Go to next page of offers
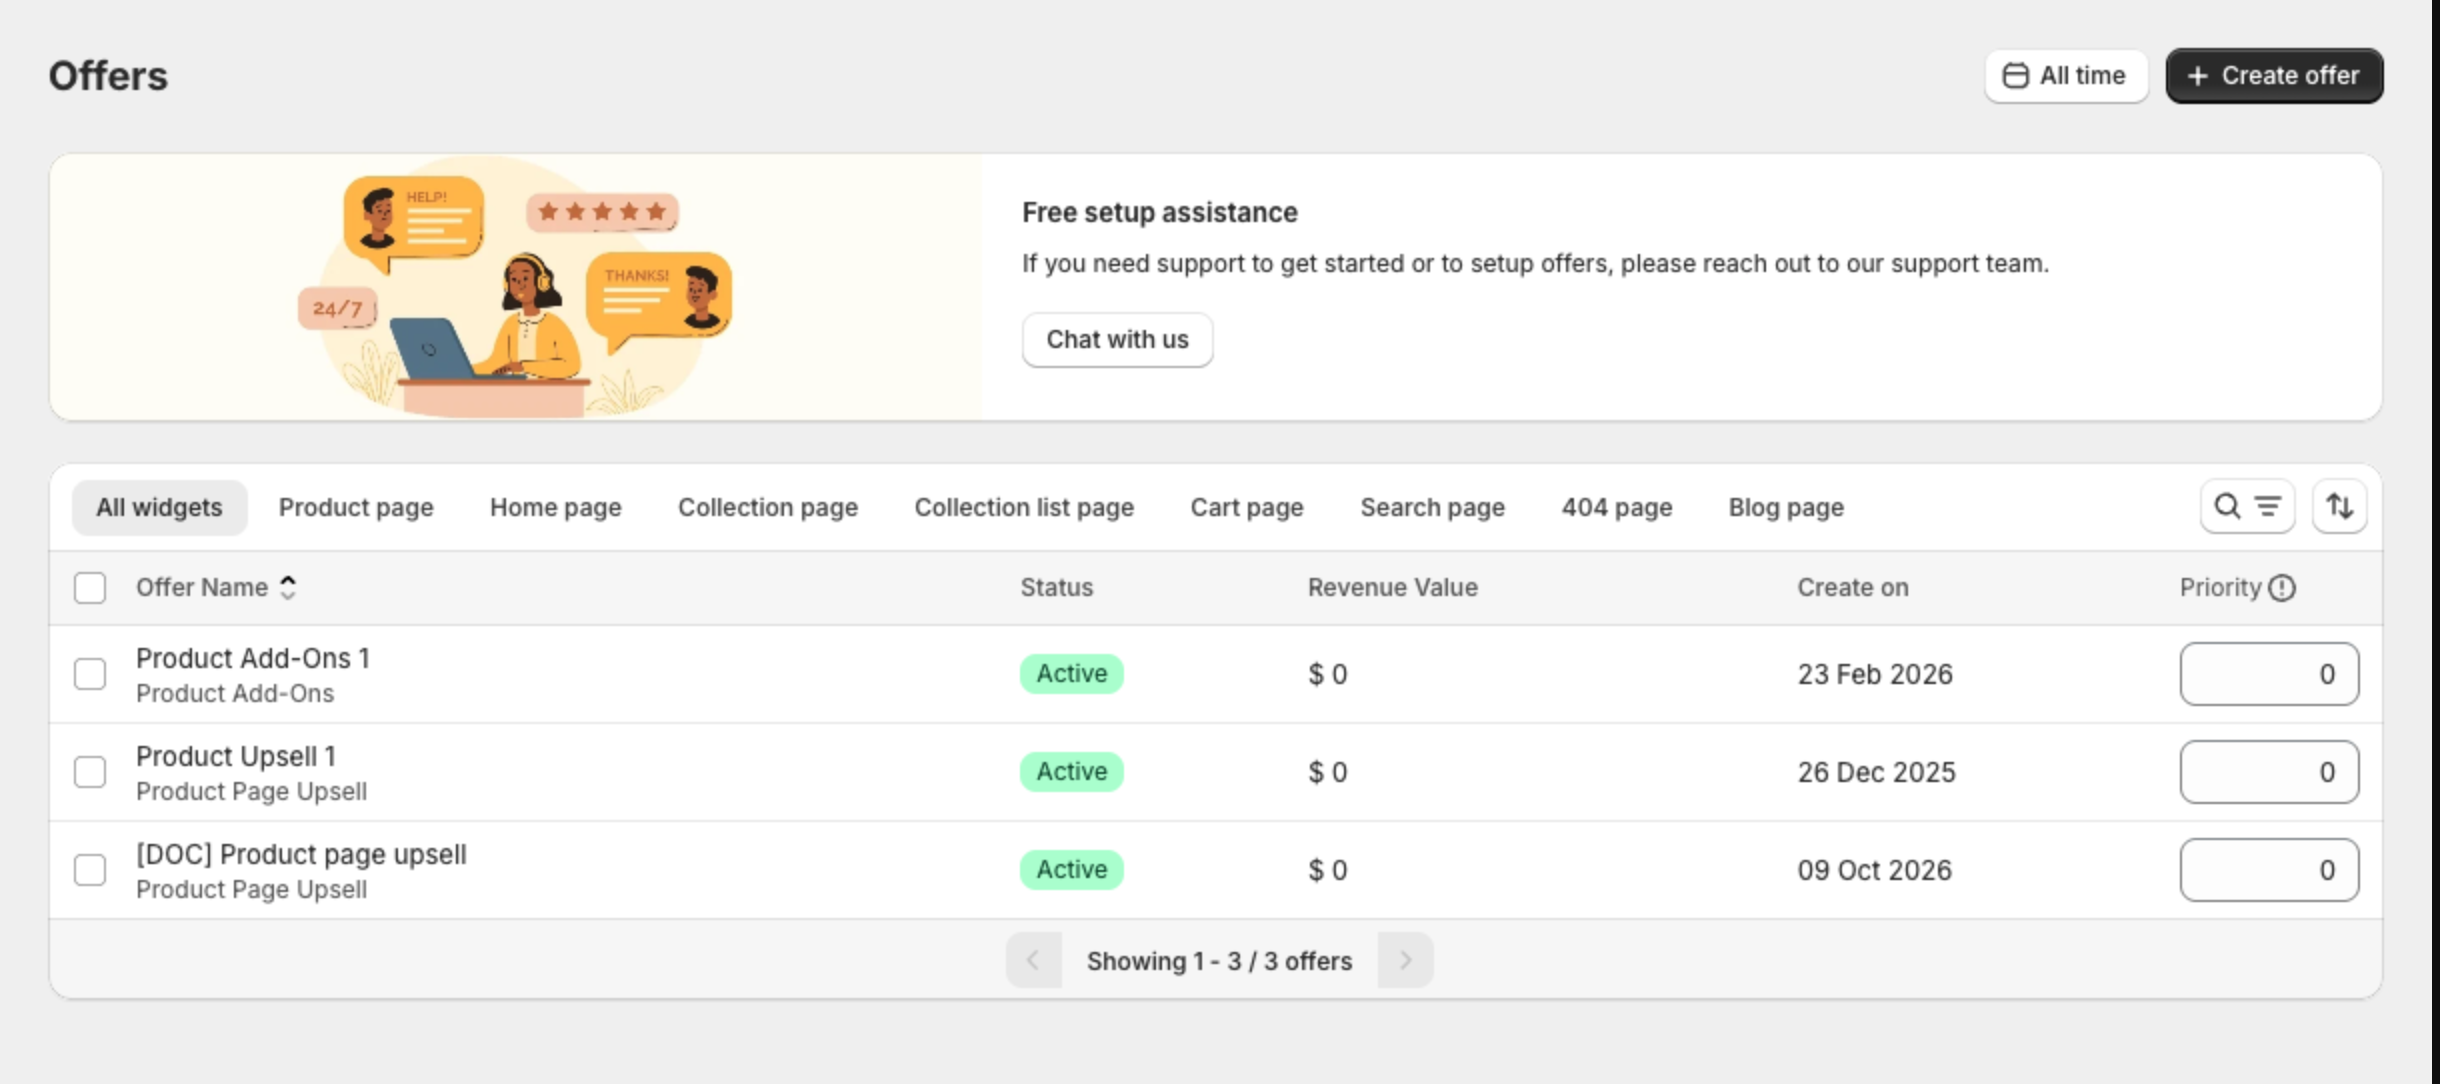This screenshot has height=1084, width=2440. 1405,961
